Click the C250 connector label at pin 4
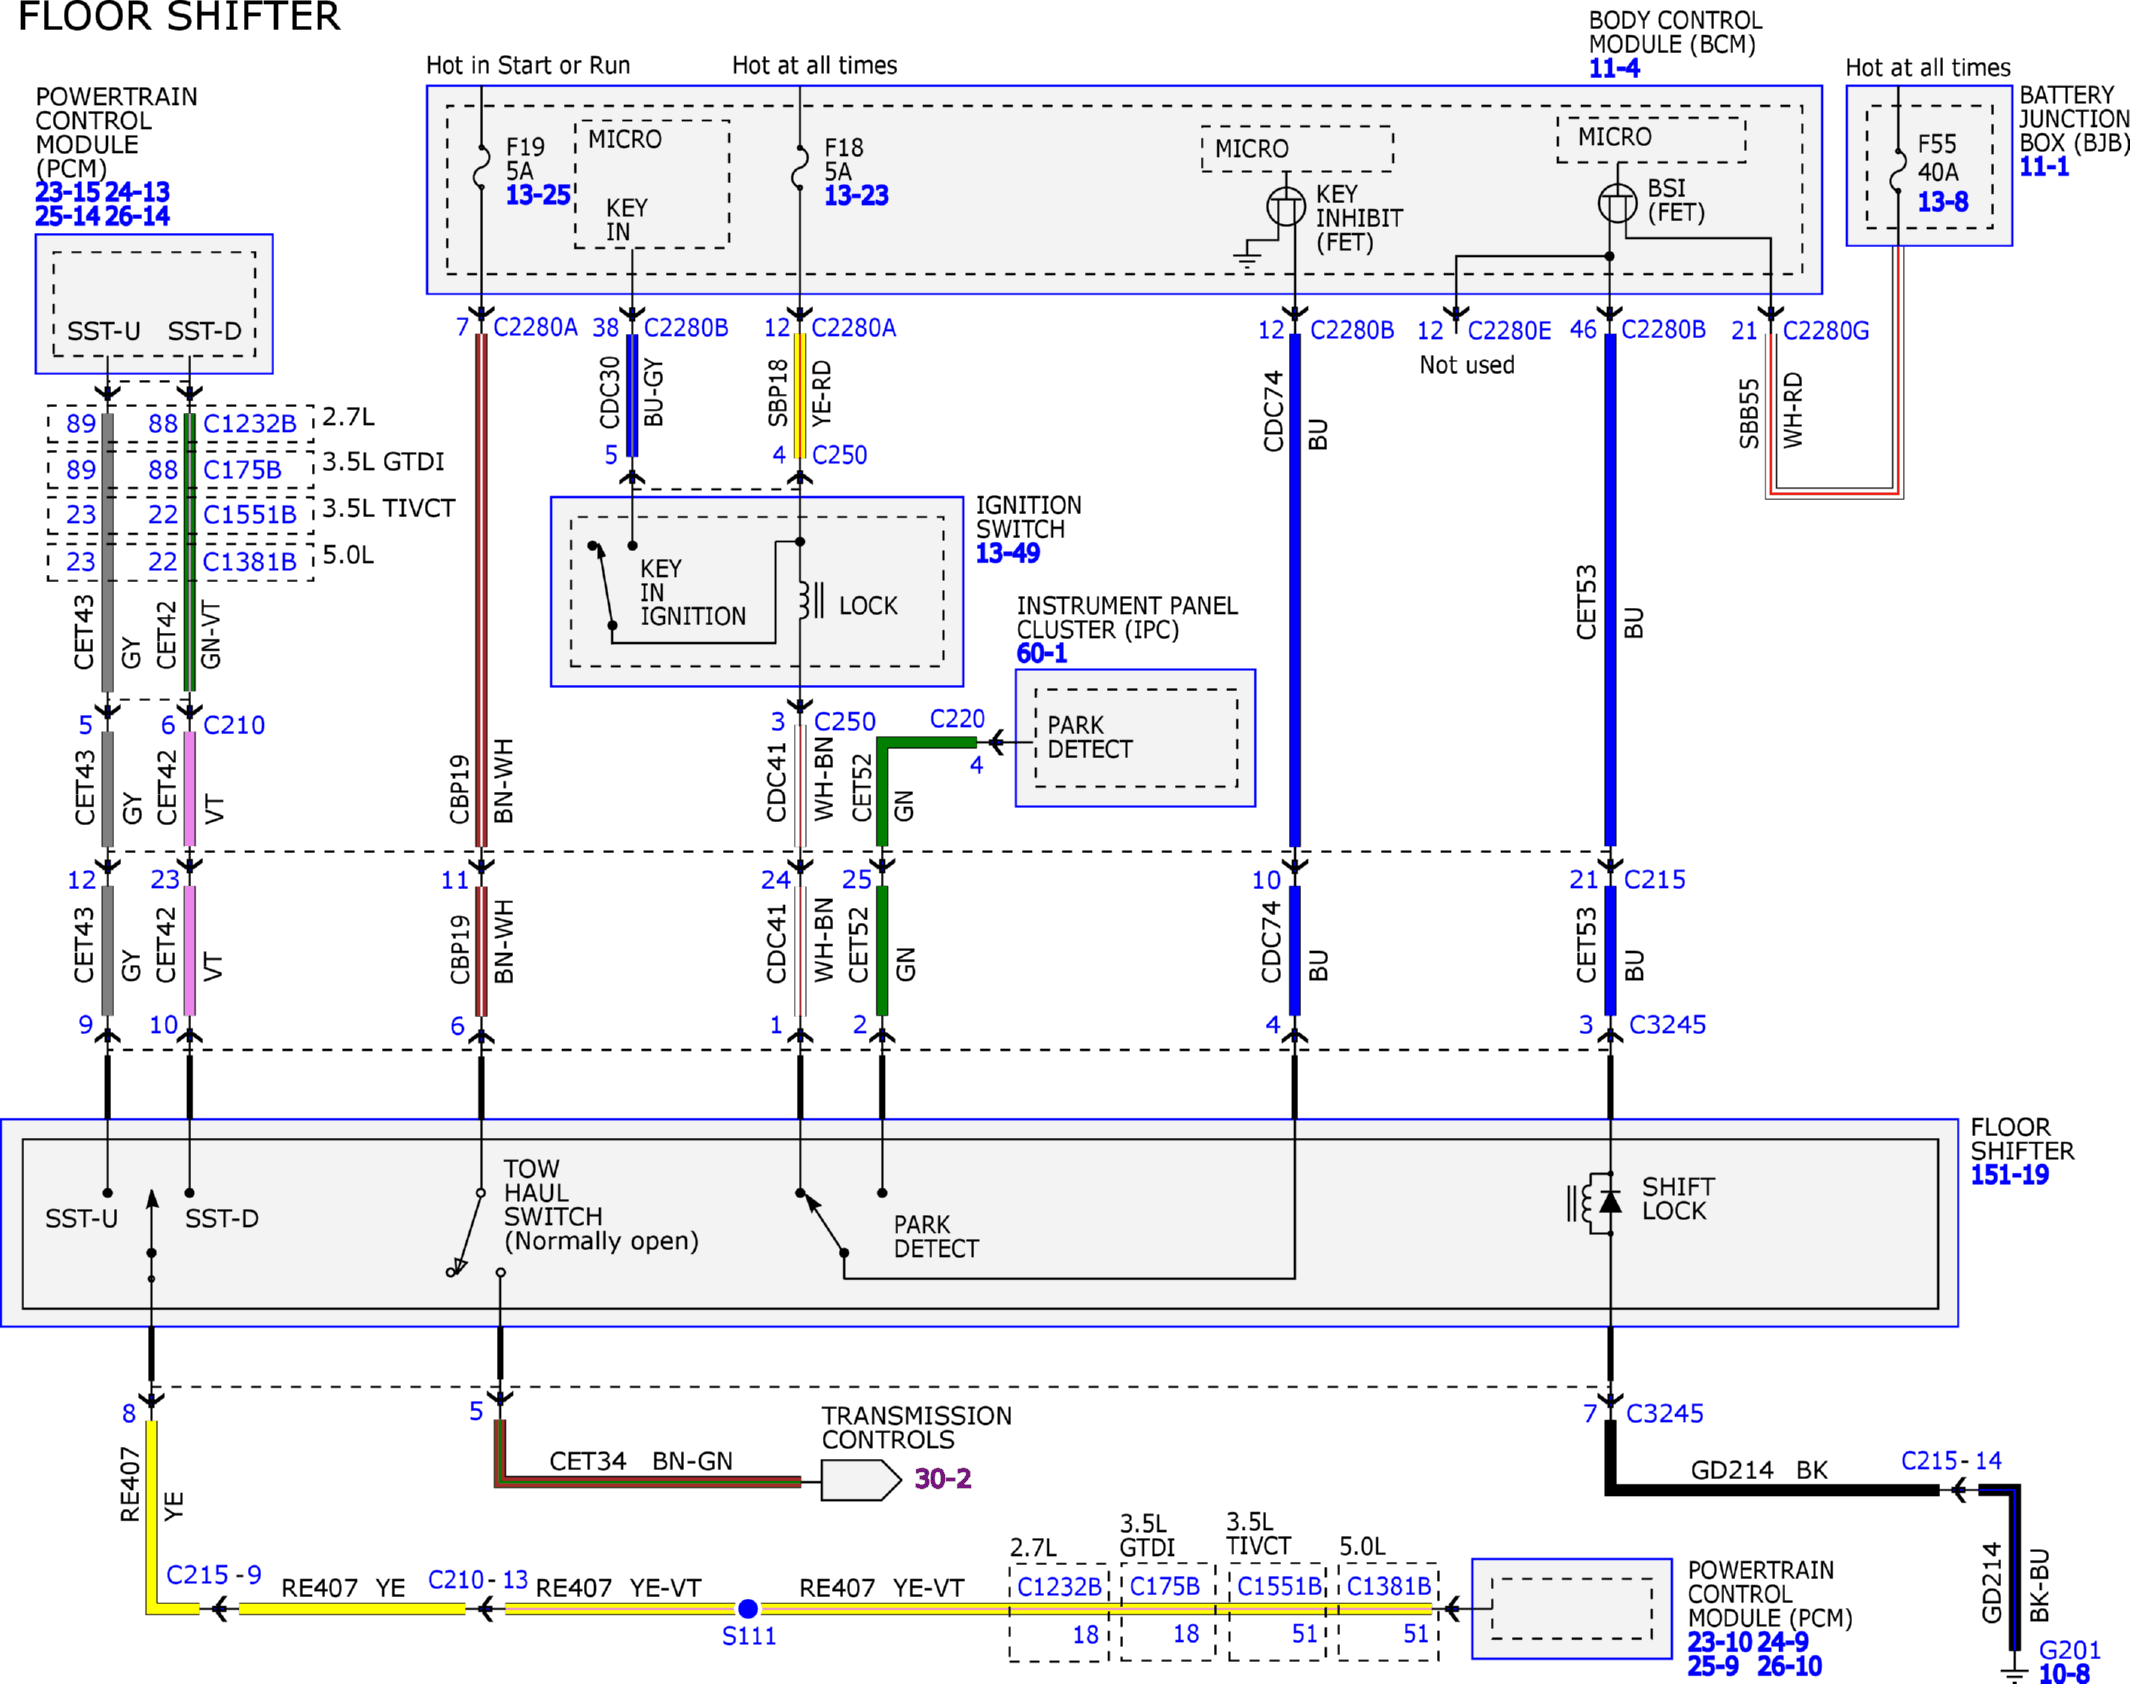The image size is (2130, 1684). [x=839, y=455]
